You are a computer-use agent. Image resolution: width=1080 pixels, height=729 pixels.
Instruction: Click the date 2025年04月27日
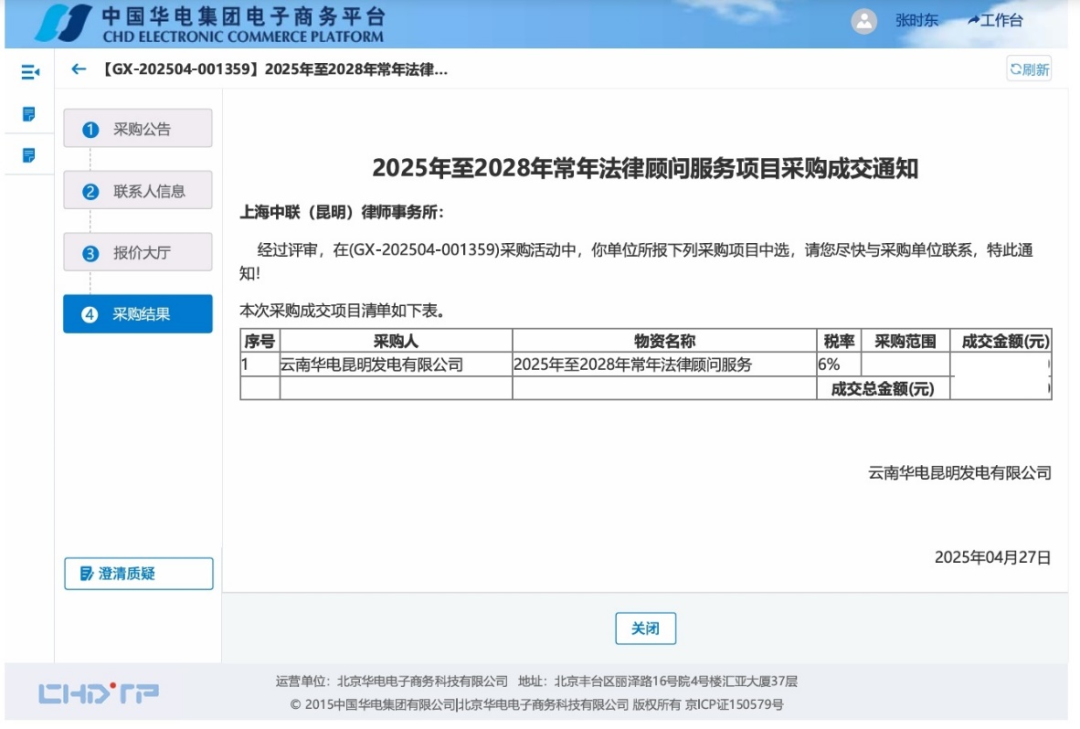point(993,557)
